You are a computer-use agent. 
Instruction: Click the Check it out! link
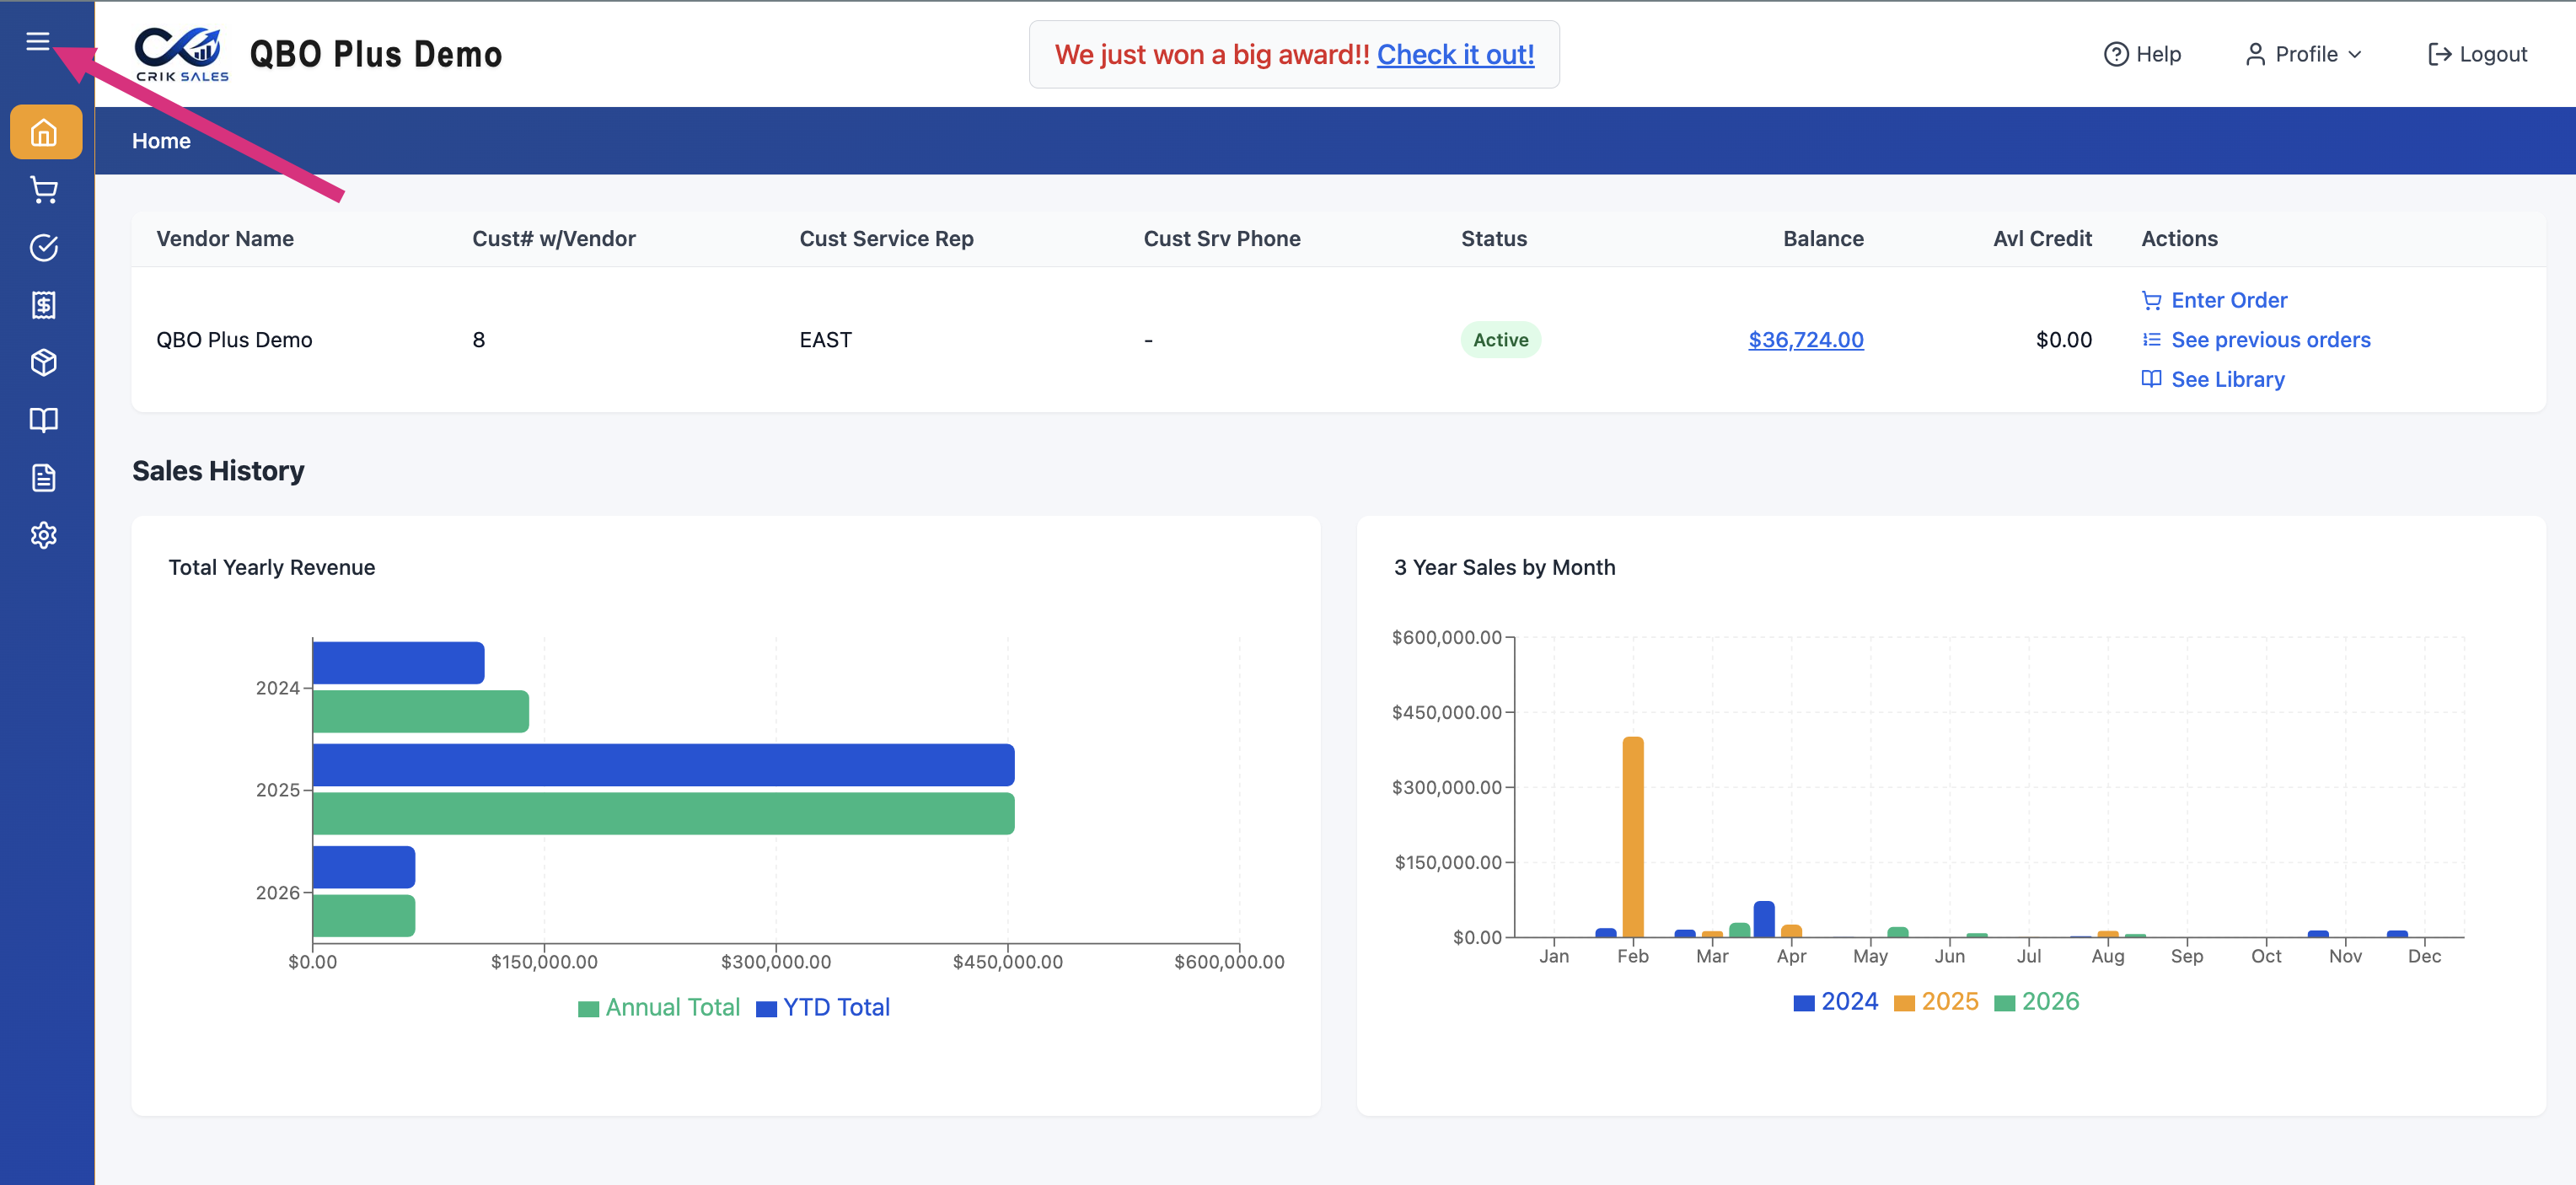[x=1455, y=54]
